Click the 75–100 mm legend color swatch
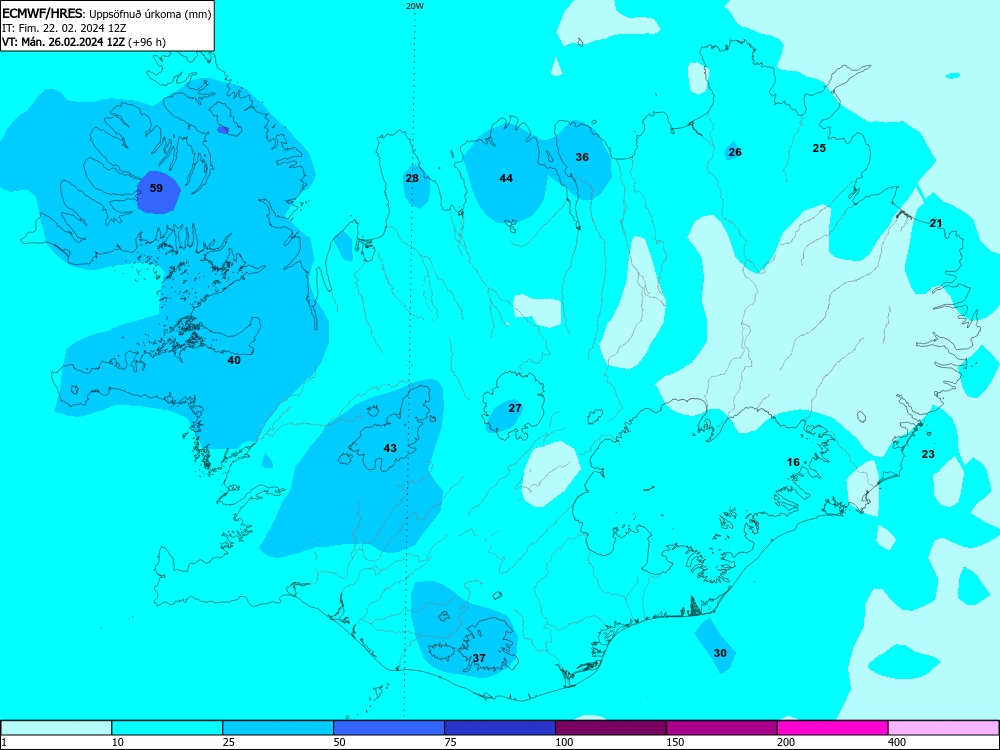 click(500, 728)
